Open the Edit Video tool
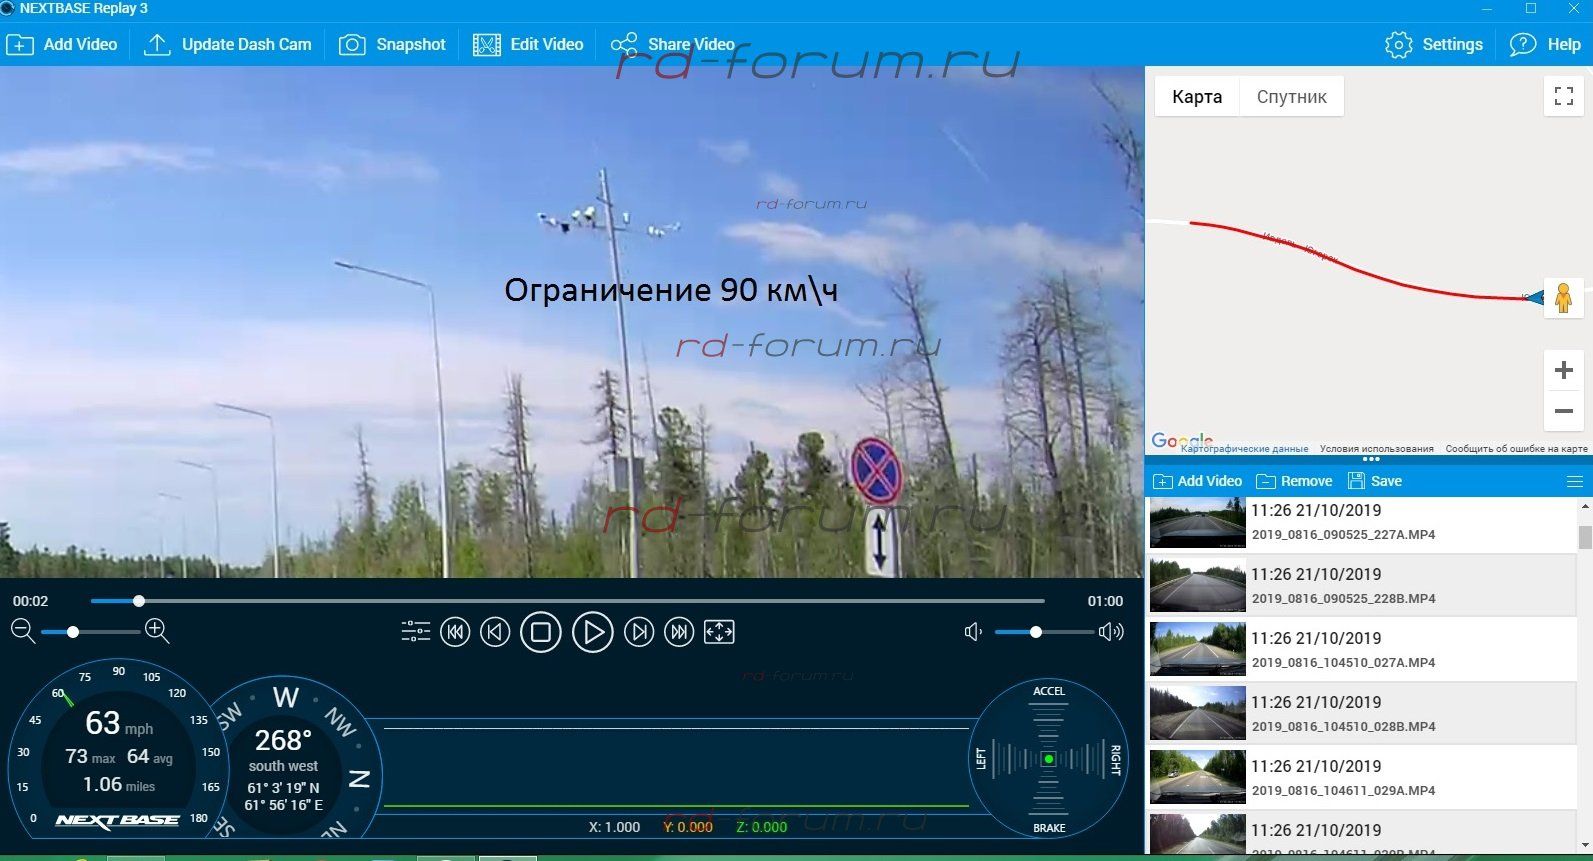 click(x=528, y=45)
